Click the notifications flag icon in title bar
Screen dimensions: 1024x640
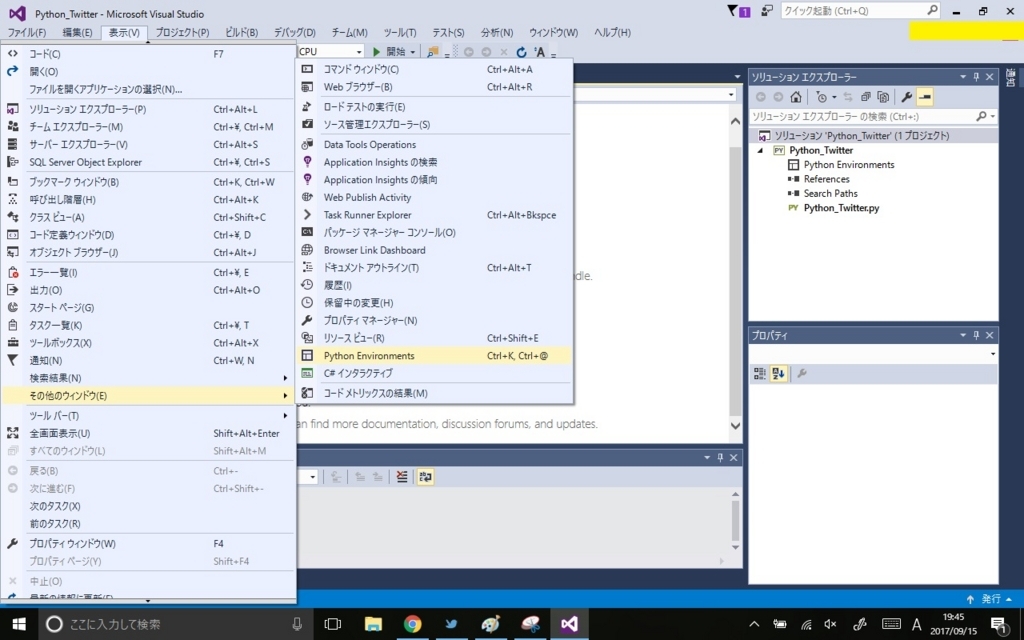click(739, 11)
